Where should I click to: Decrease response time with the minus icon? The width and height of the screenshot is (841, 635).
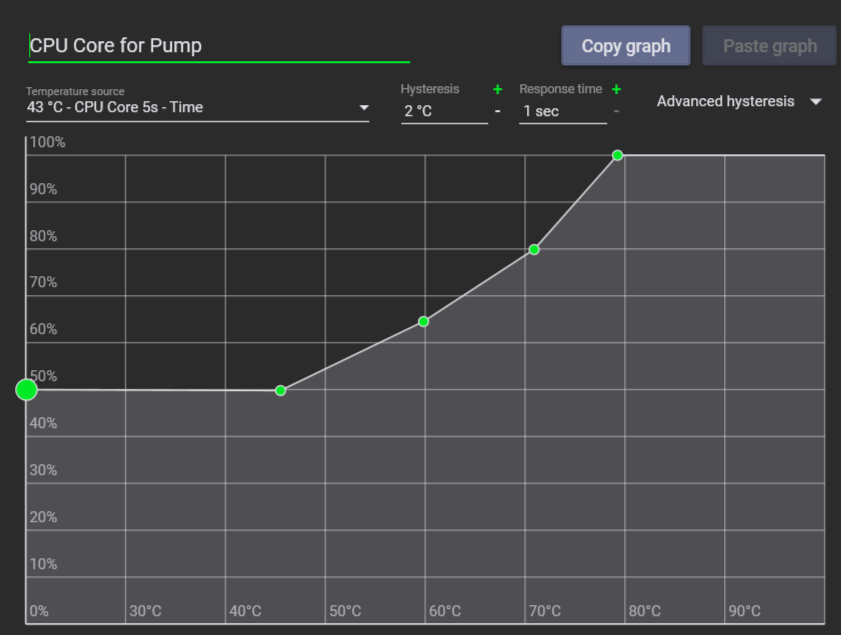(616, 112)
